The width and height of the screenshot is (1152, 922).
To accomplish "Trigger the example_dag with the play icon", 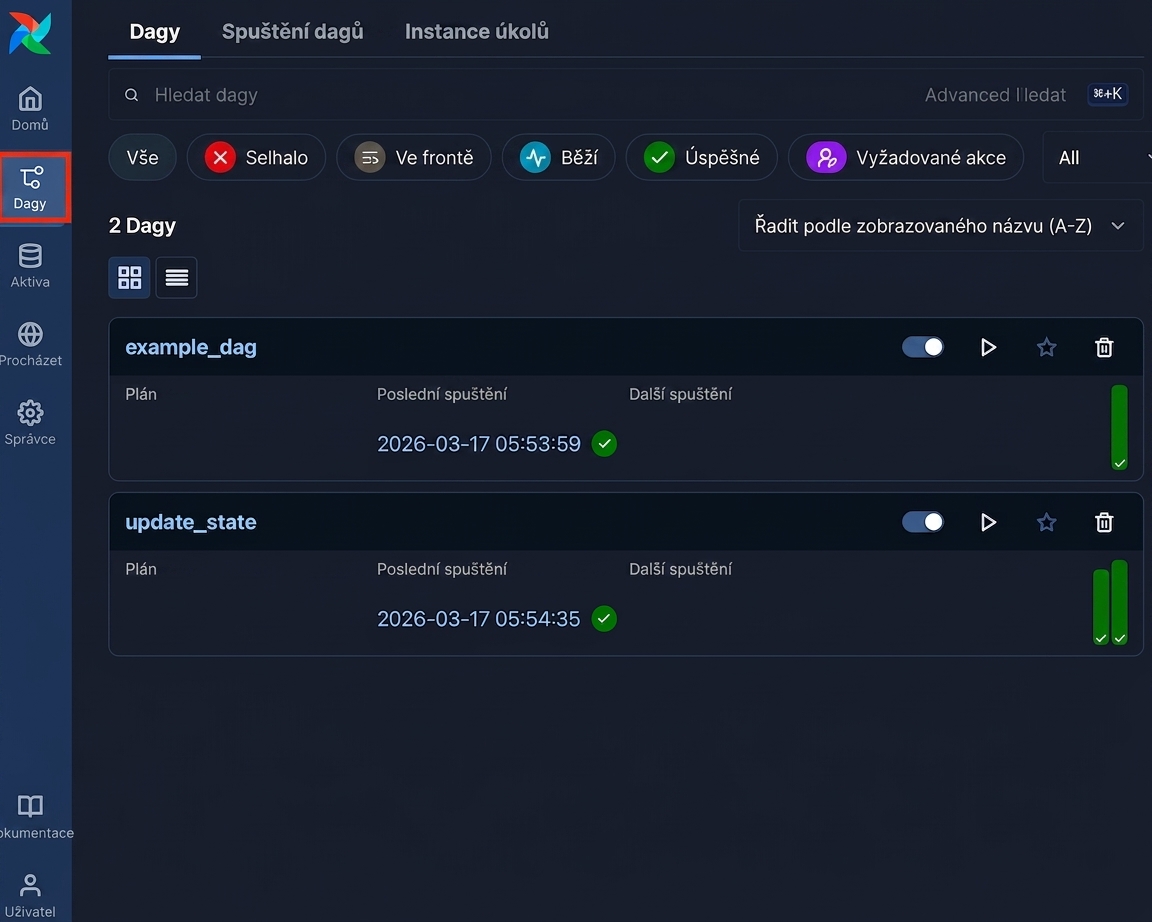I will (988, 347).
